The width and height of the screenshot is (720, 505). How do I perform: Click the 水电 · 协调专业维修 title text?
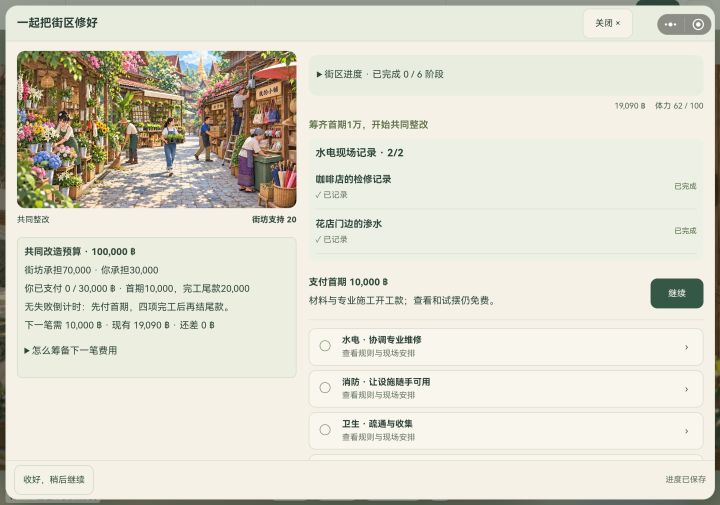(382, 340)
